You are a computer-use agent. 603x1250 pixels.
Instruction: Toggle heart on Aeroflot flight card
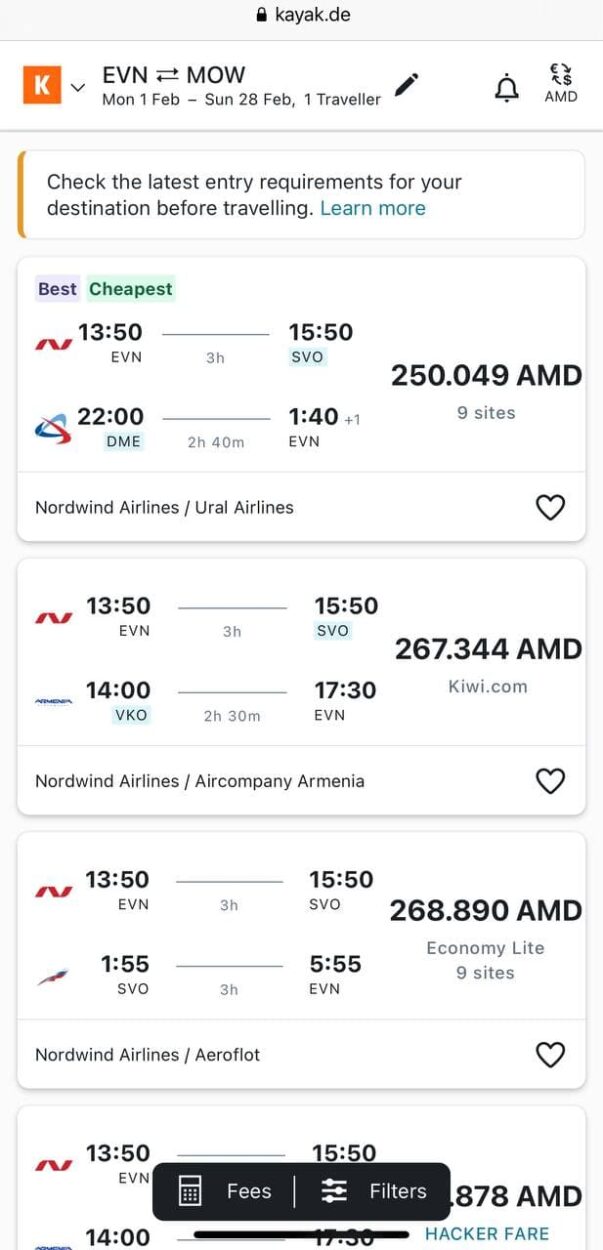click(550, 1054)
